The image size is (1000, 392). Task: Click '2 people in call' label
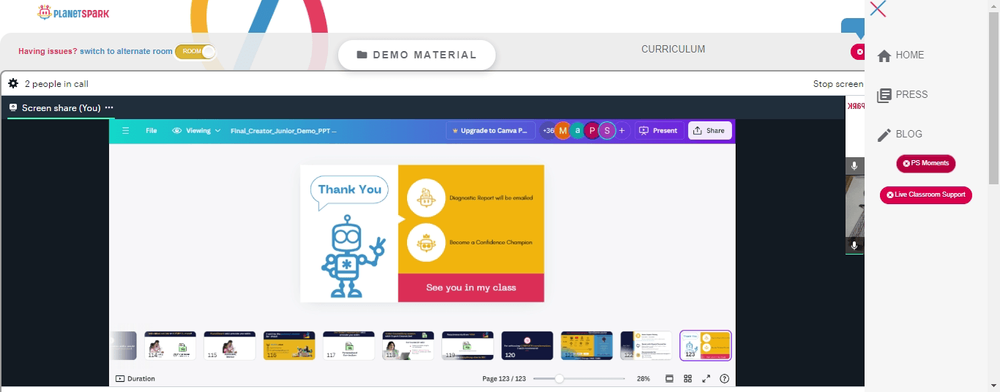pyautogui.click(x=56, y=83)
